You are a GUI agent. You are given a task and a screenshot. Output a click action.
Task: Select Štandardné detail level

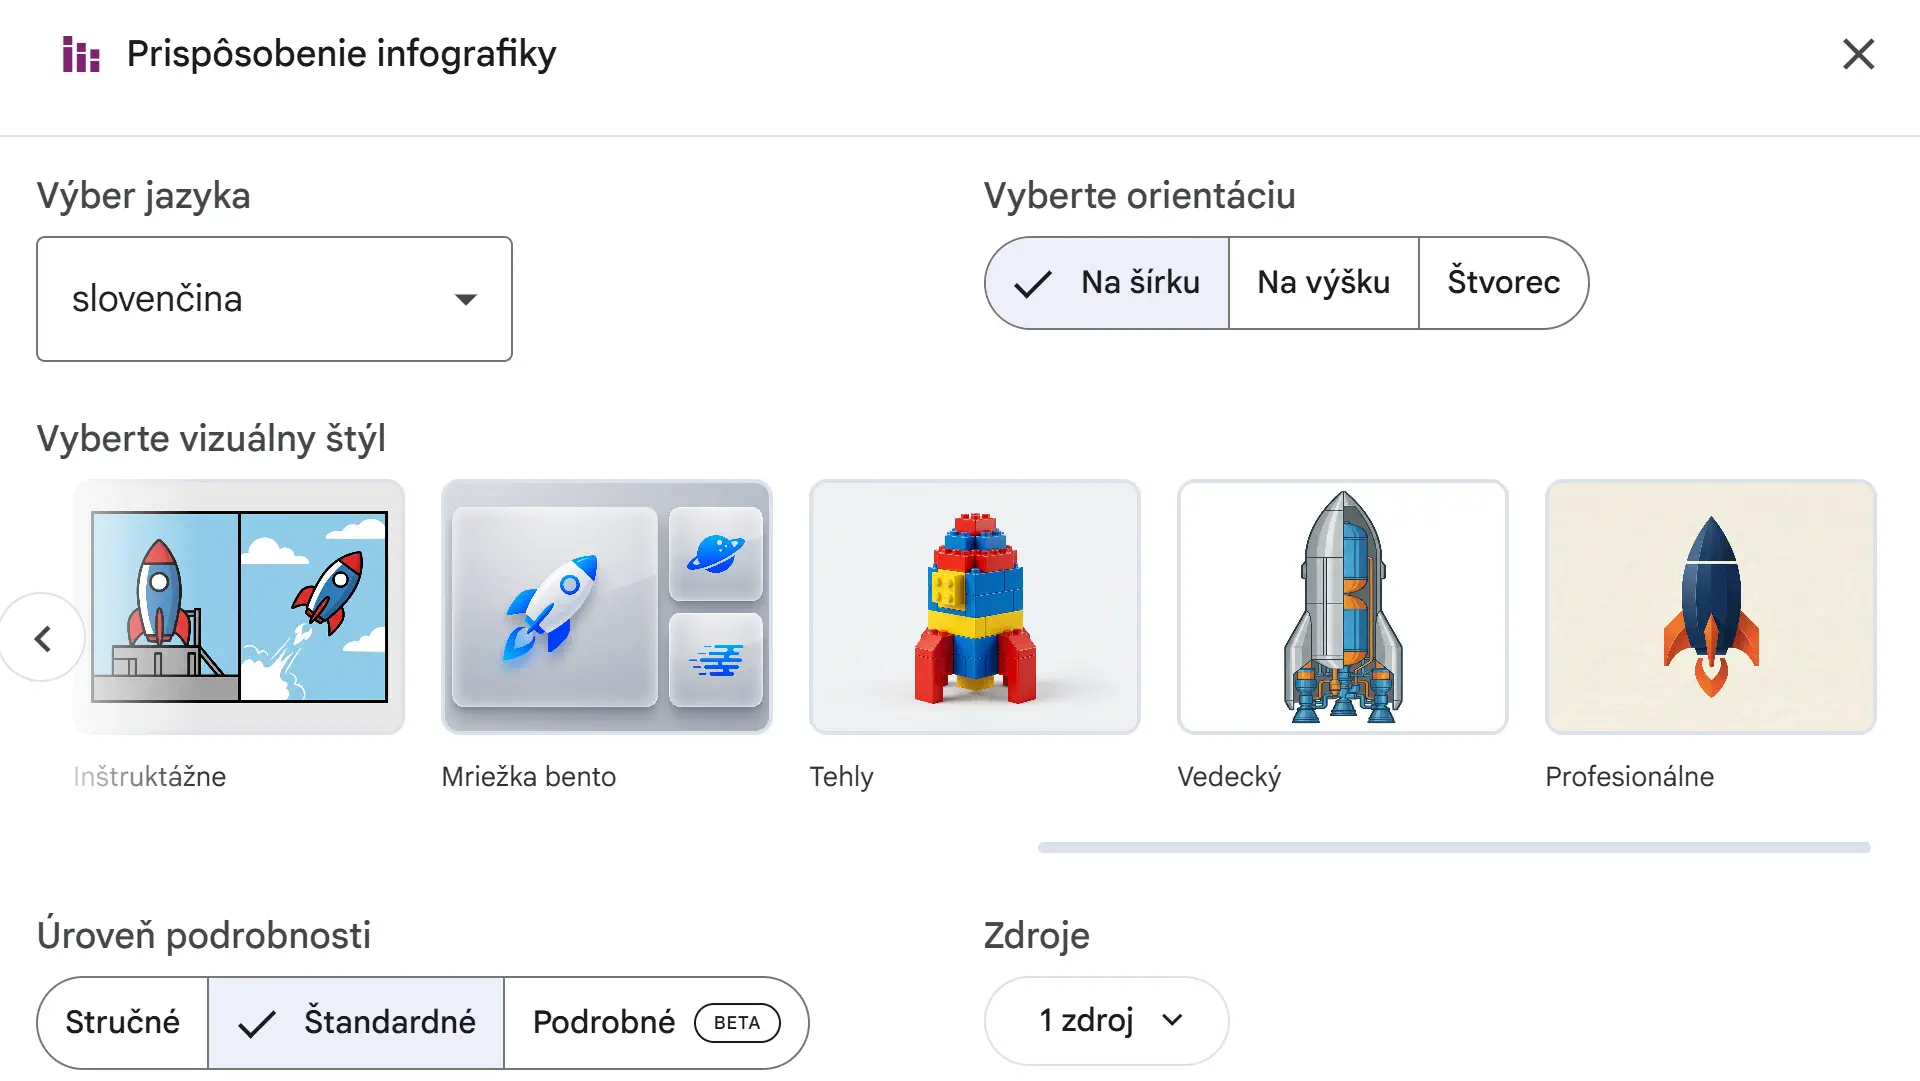[x=356, y=1022]
